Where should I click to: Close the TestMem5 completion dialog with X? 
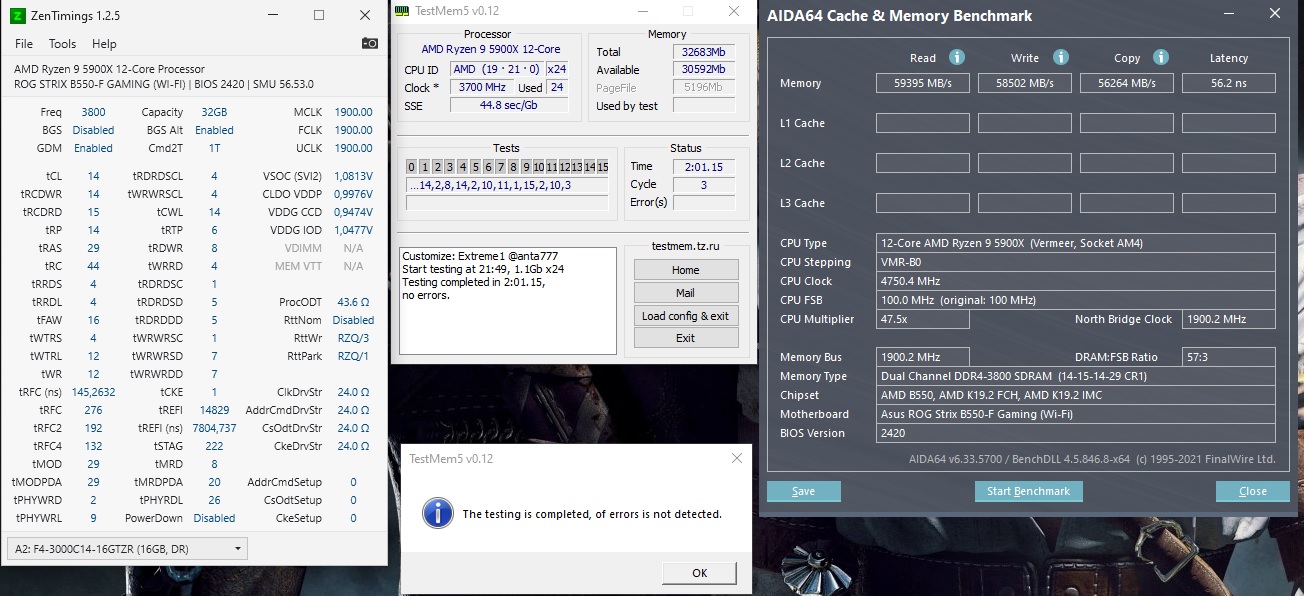(737, 458)
